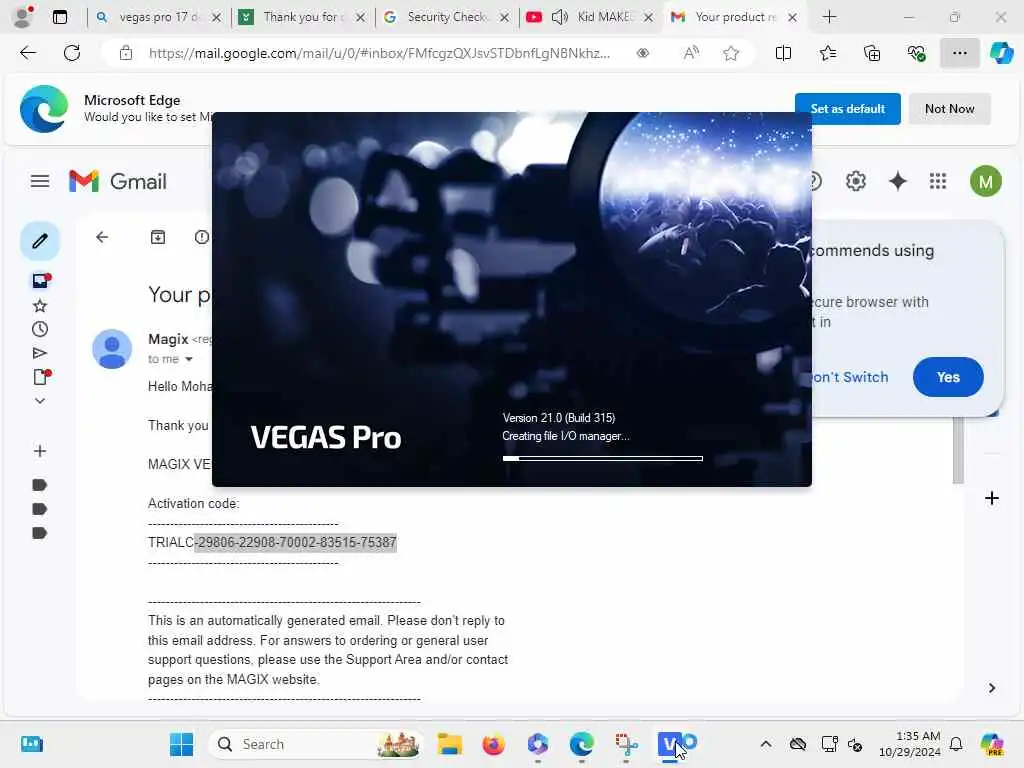
Task: Archive this email
Action: click(x=158, y=237)
